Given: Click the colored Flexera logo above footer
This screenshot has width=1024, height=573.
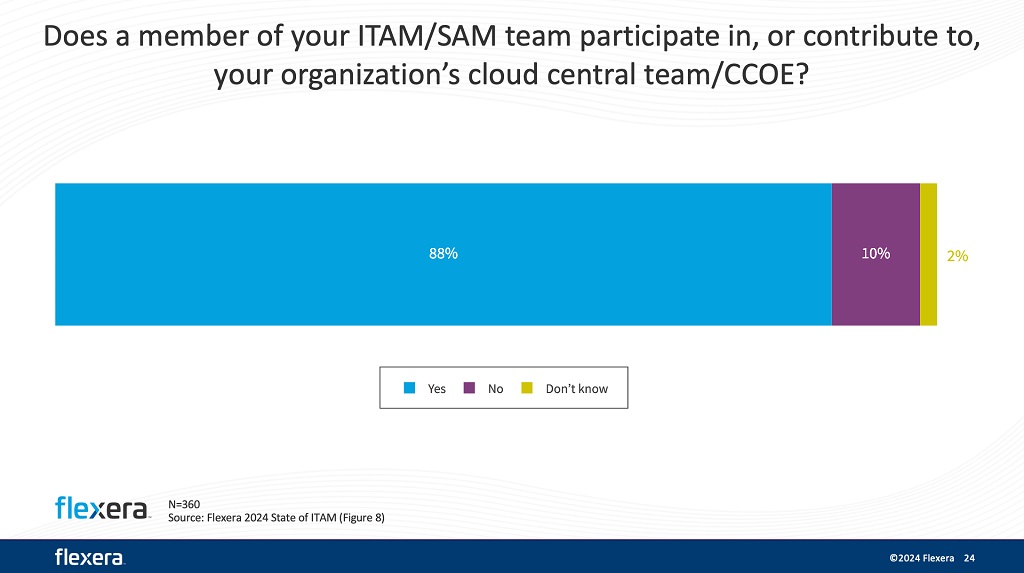Looking at the screenshot, I should coord(102,508).
